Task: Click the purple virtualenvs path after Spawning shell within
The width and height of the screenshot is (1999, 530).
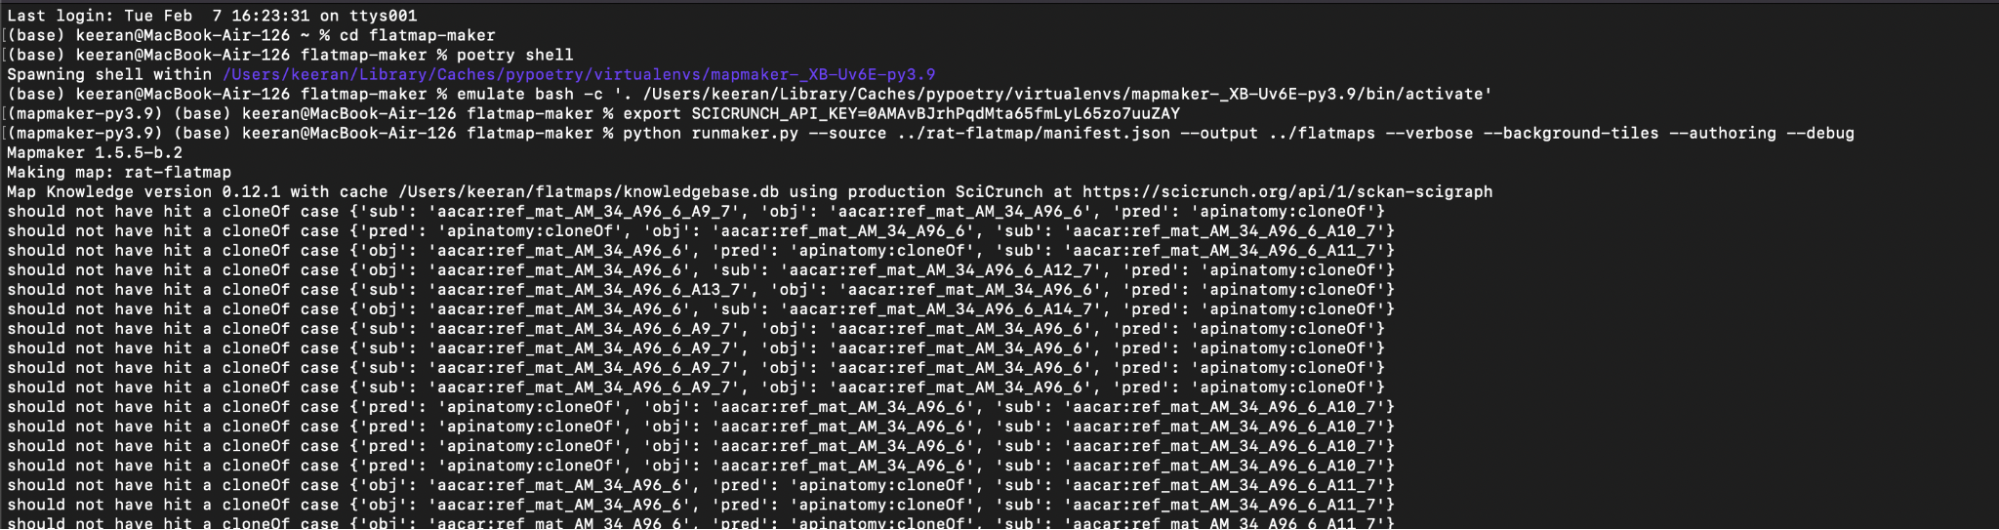Action: click(579, 74)
